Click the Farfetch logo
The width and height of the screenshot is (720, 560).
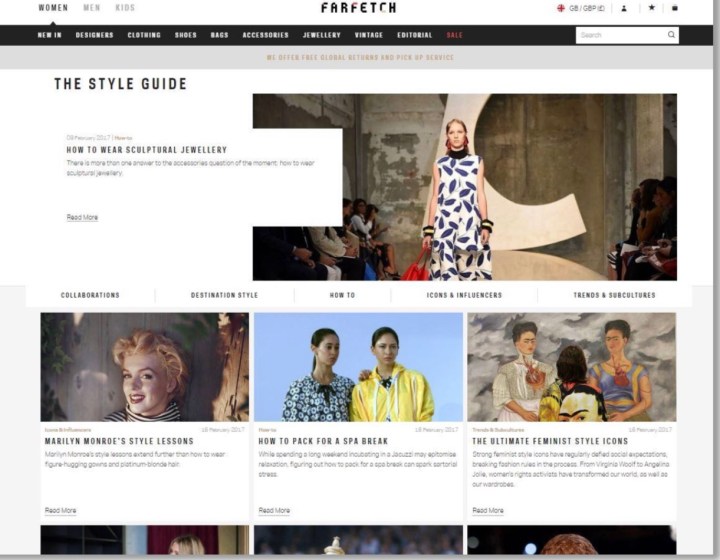pyautogui.click(x=358, y=8)
